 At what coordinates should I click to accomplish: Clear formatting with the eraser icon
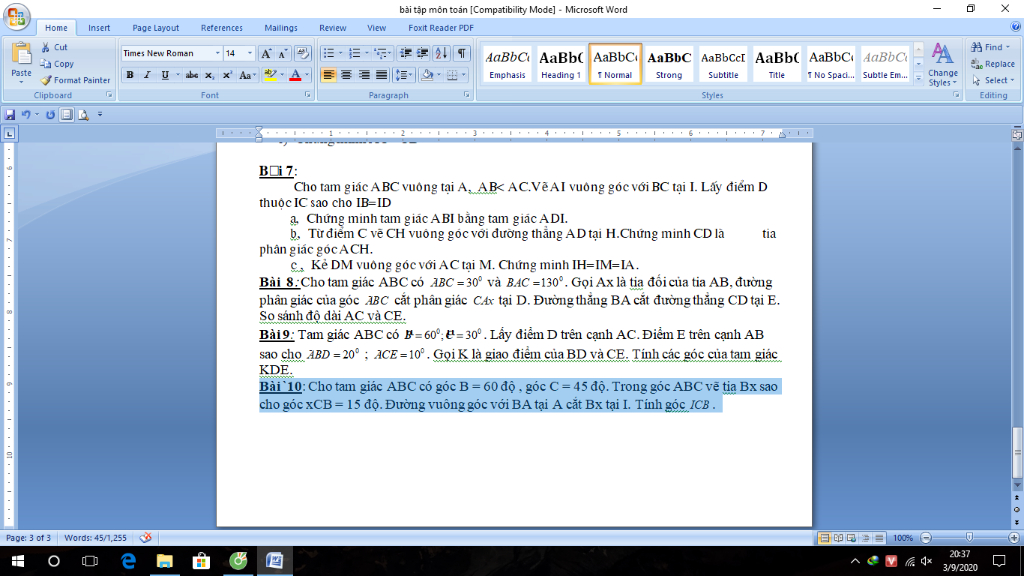click(302, 54)
